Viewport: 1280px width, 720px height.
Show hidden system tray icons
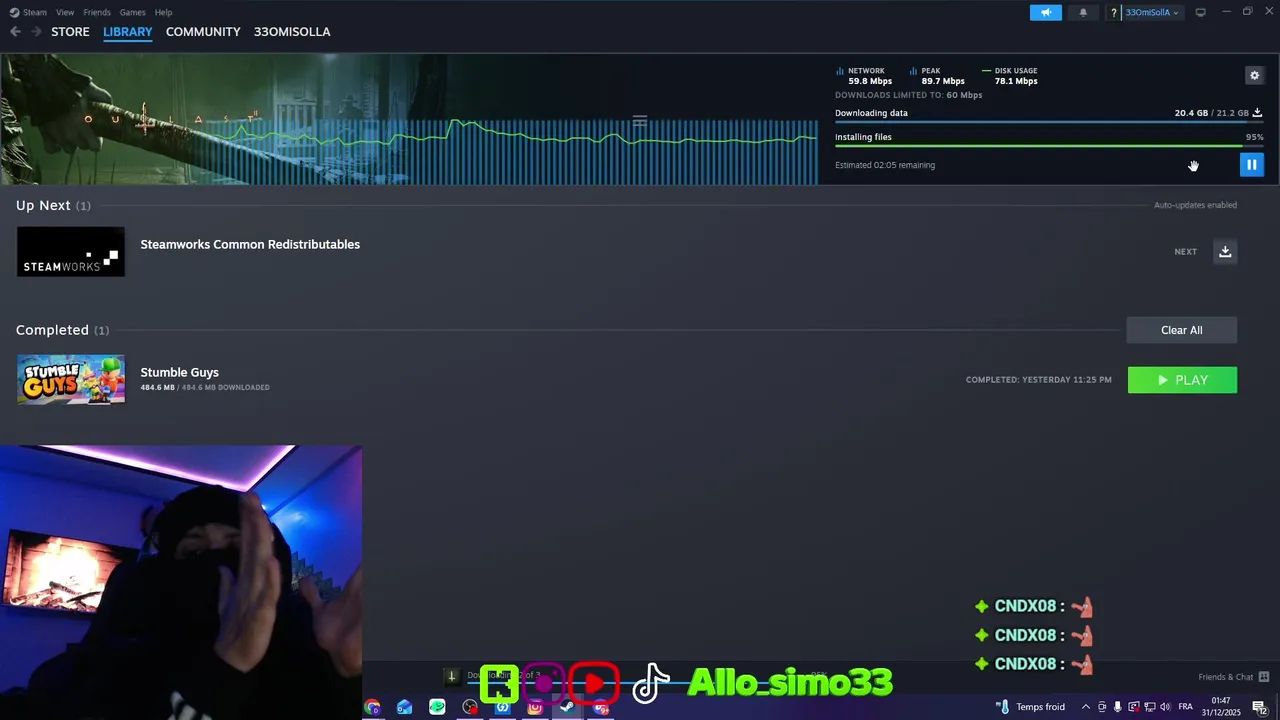[x=1086, y=707]
